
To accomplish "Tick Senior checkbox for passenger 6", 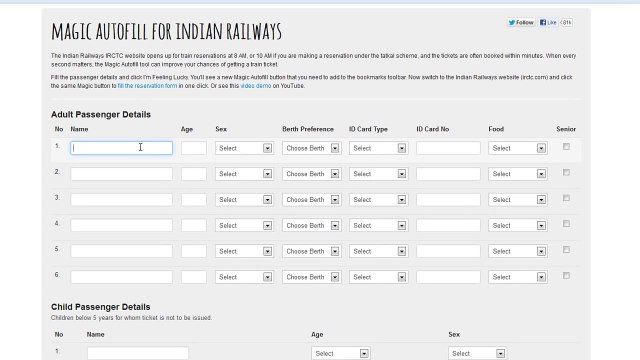I will [x=566, y=276].
